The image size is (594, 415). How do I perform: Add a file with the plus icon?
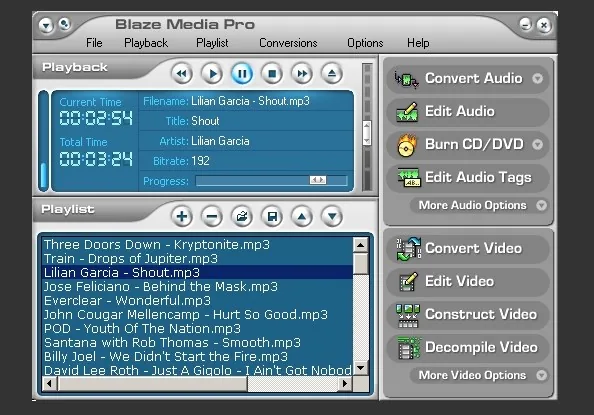[182, 216]
